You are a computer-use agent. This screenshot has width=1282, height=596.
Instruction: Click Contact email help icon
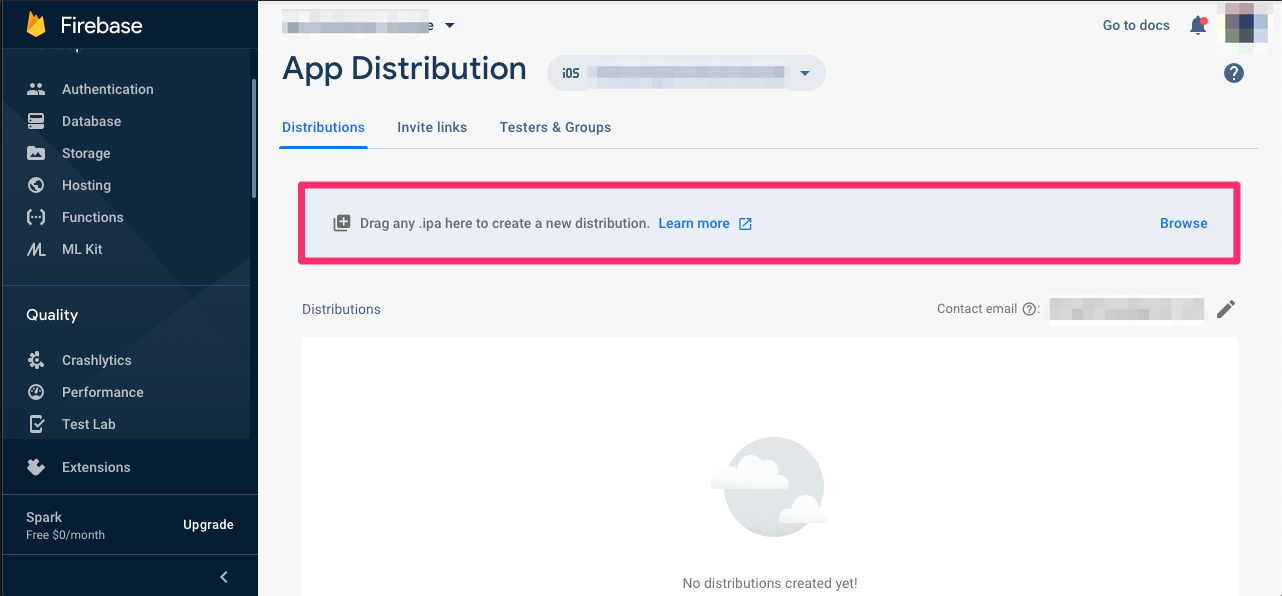coord(1029,309)
